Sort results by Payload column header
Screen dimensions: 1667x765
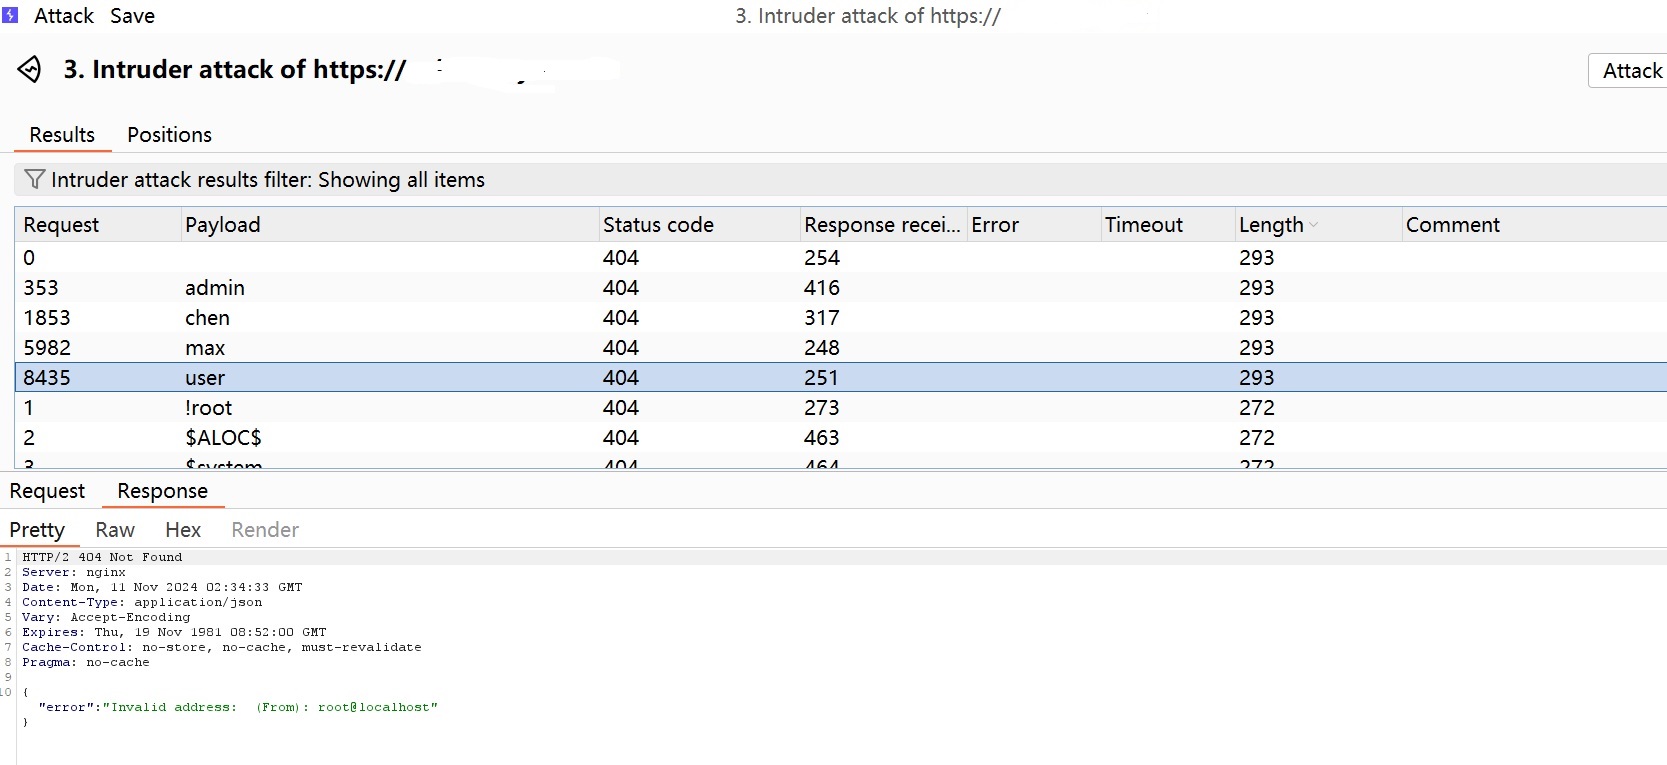coord(223,225)
